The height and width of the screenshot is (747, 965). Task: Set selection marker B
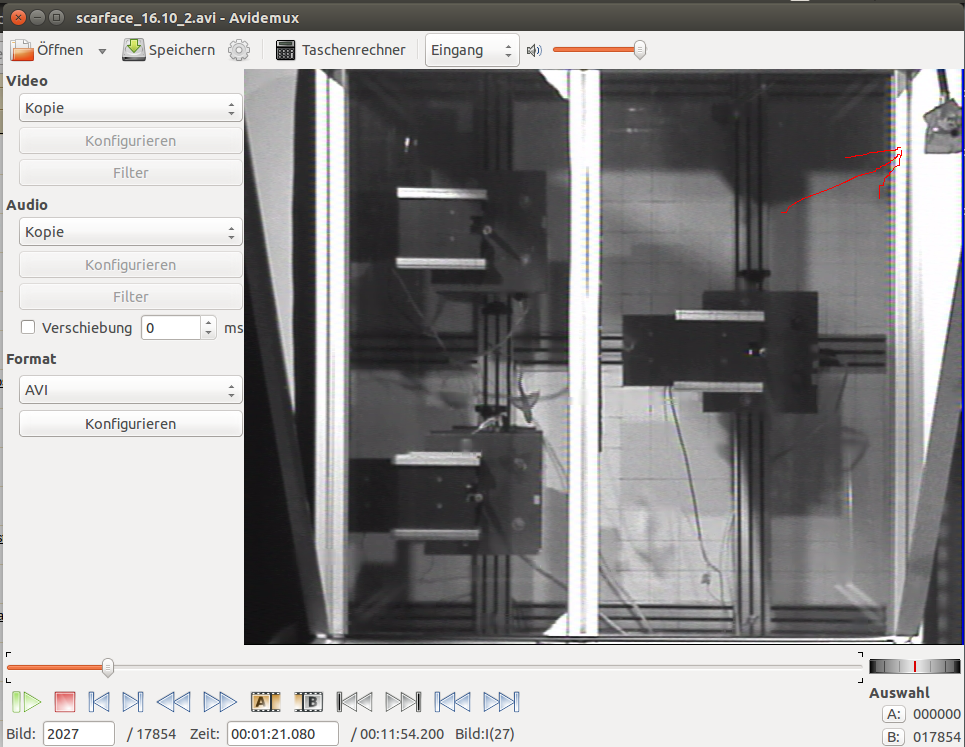pyautogui.click(x=309, y=702)
